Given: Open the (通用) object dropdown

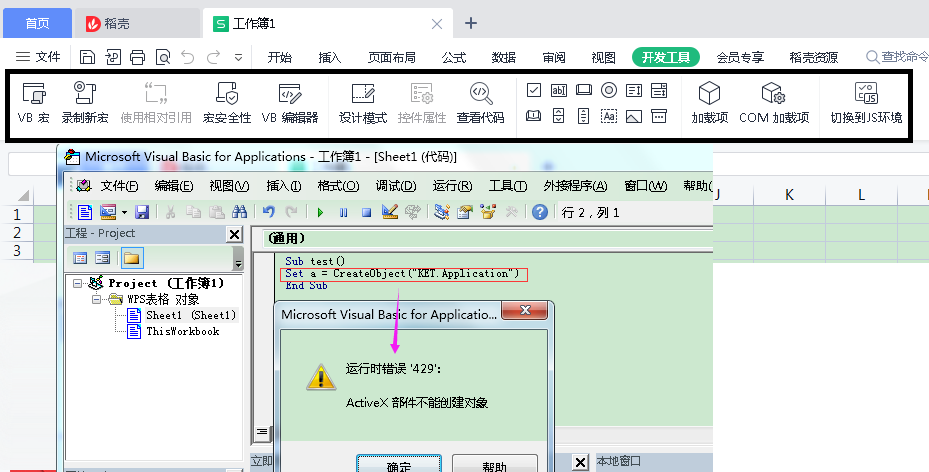Looking at the screenshot, I should (487, 238).
